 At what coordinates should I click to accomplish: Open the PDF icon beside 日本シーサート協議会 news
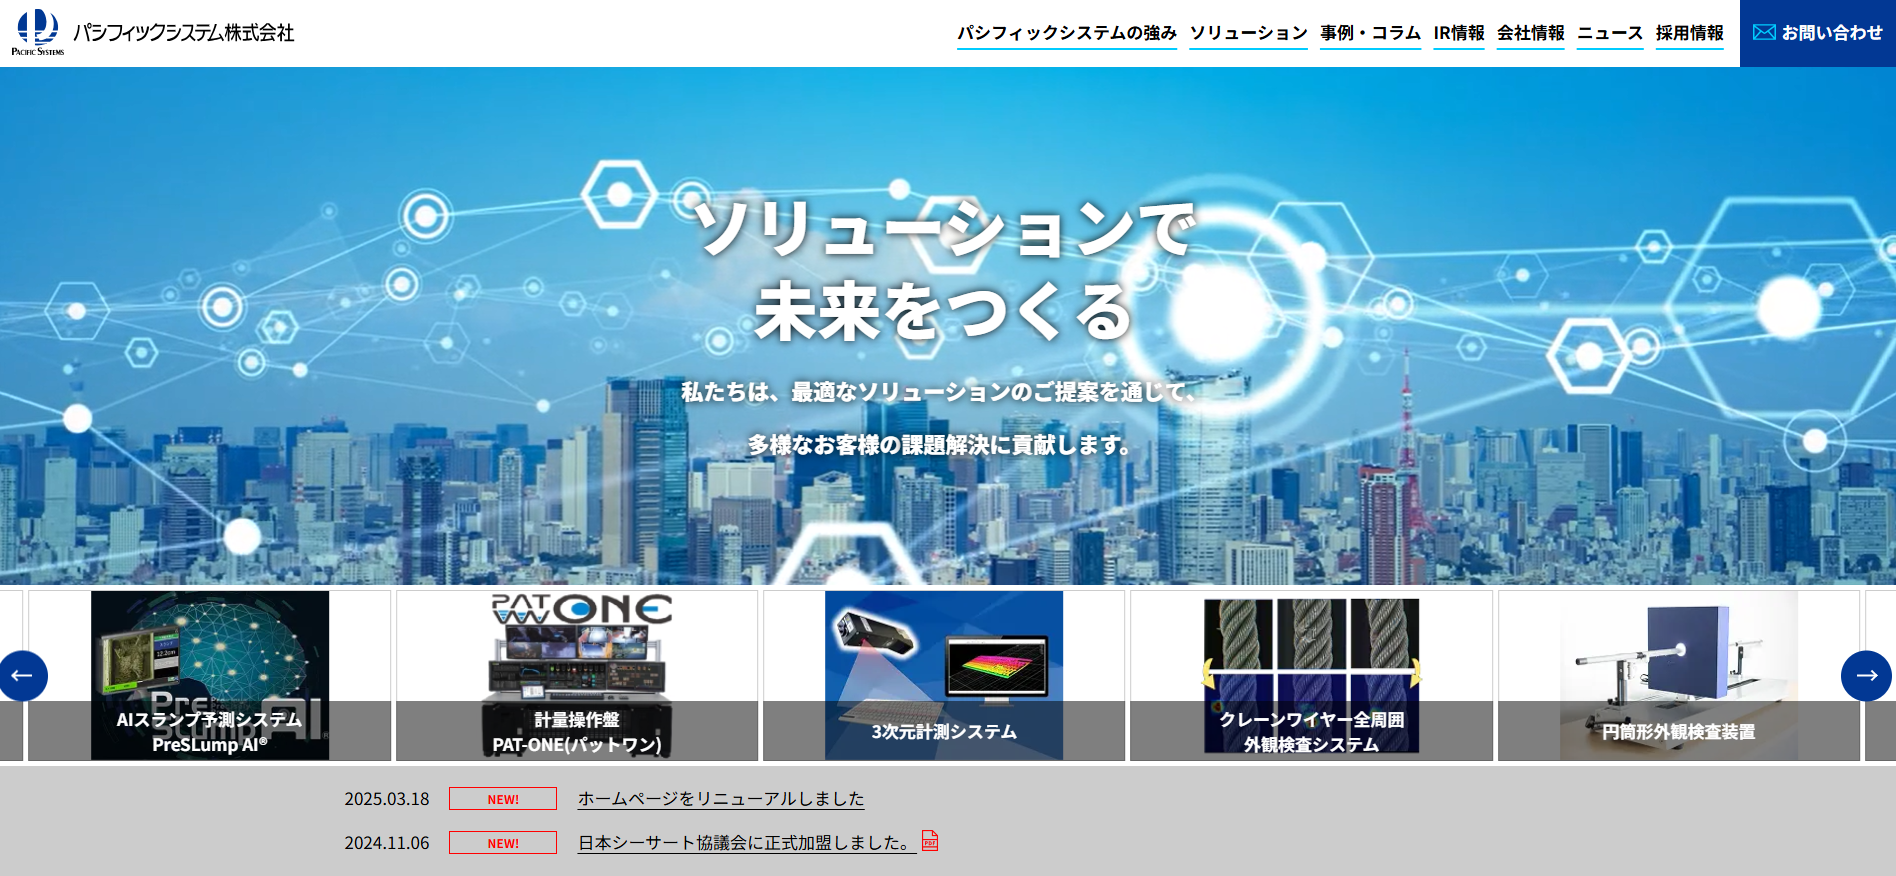(x=930, y=841)
